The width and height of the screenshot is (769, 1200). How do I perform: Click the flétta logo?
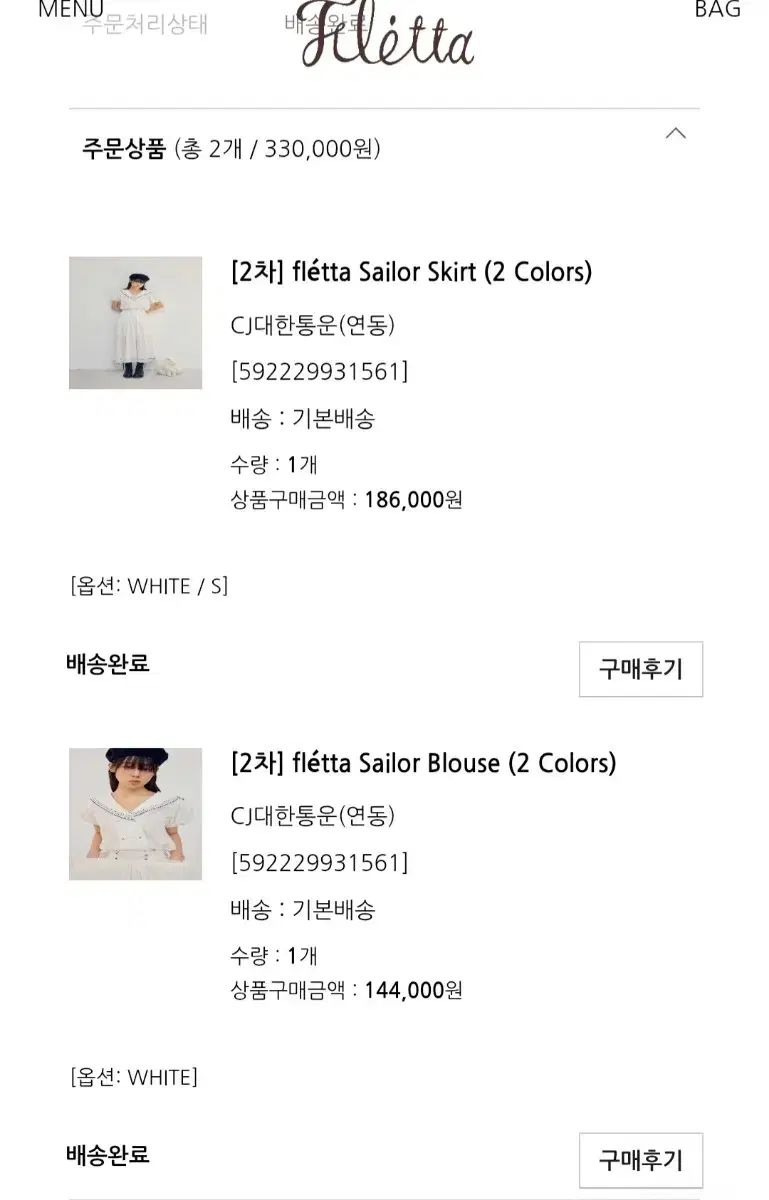click(386, 37)
